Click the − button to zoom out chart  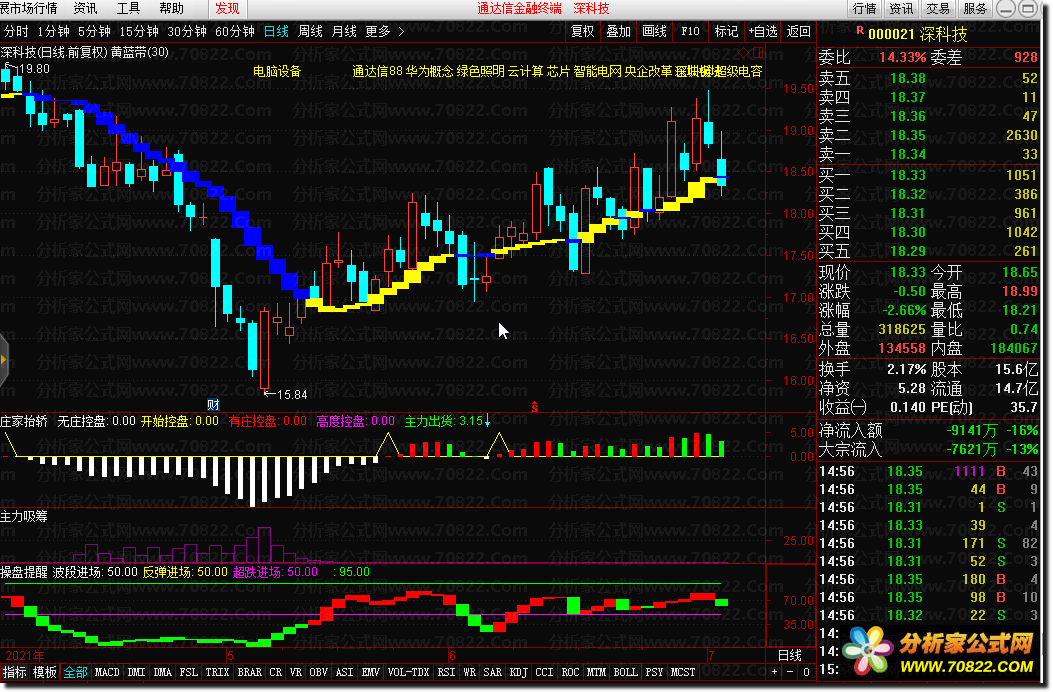pyautogui.click(x=790, y=672)
